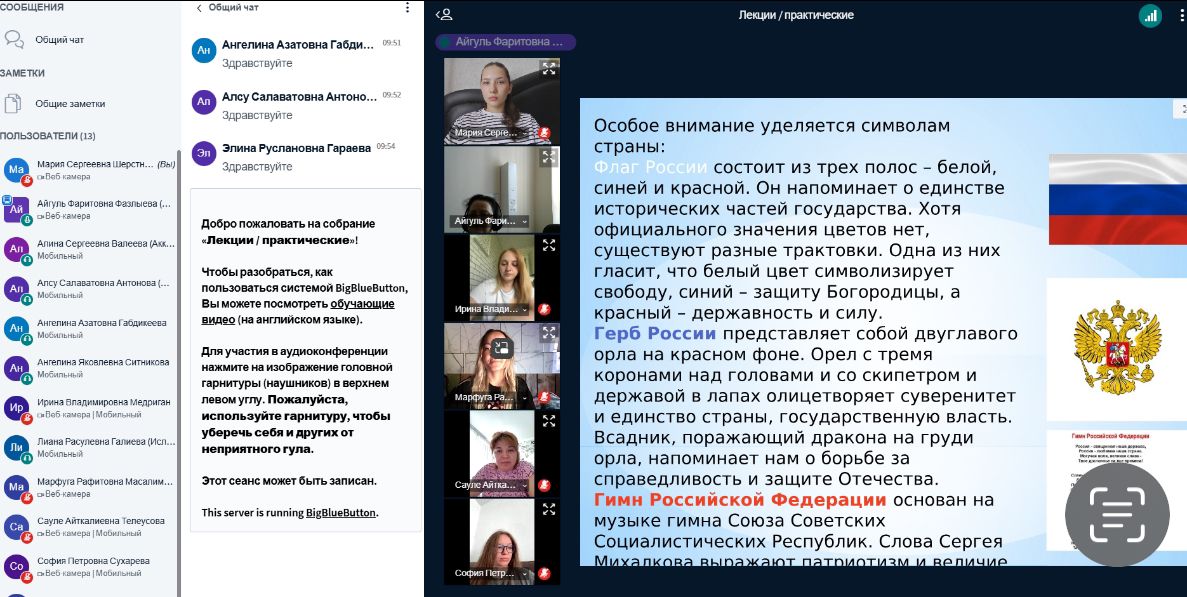Open Общие заметки shared notes
The image size is (1187, 597).
pos(69,104)
